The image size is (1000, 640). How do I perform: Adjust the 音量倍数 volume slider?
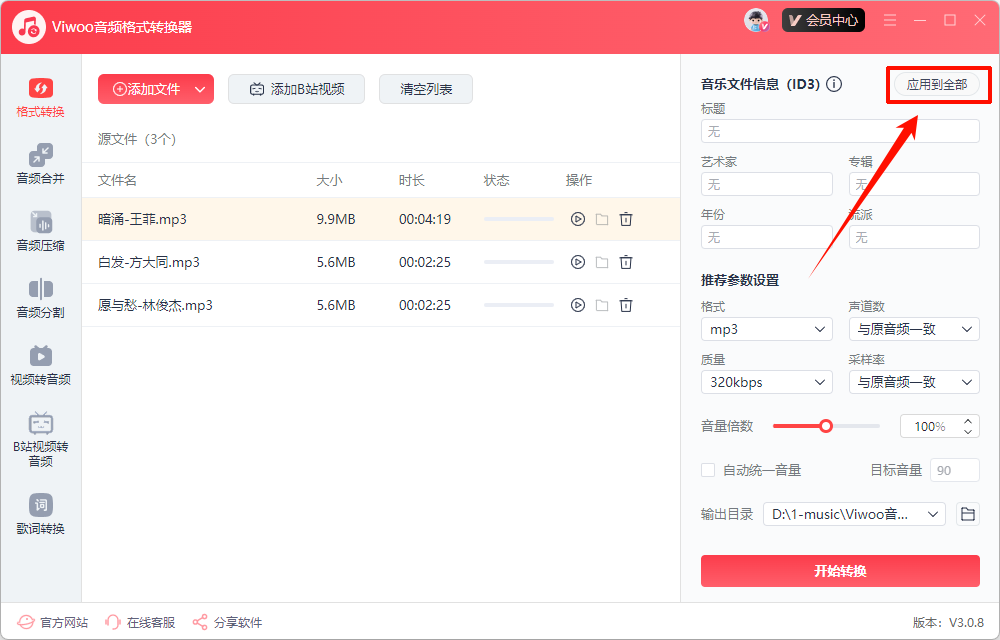pyautogui.click(x=826, y=425)
